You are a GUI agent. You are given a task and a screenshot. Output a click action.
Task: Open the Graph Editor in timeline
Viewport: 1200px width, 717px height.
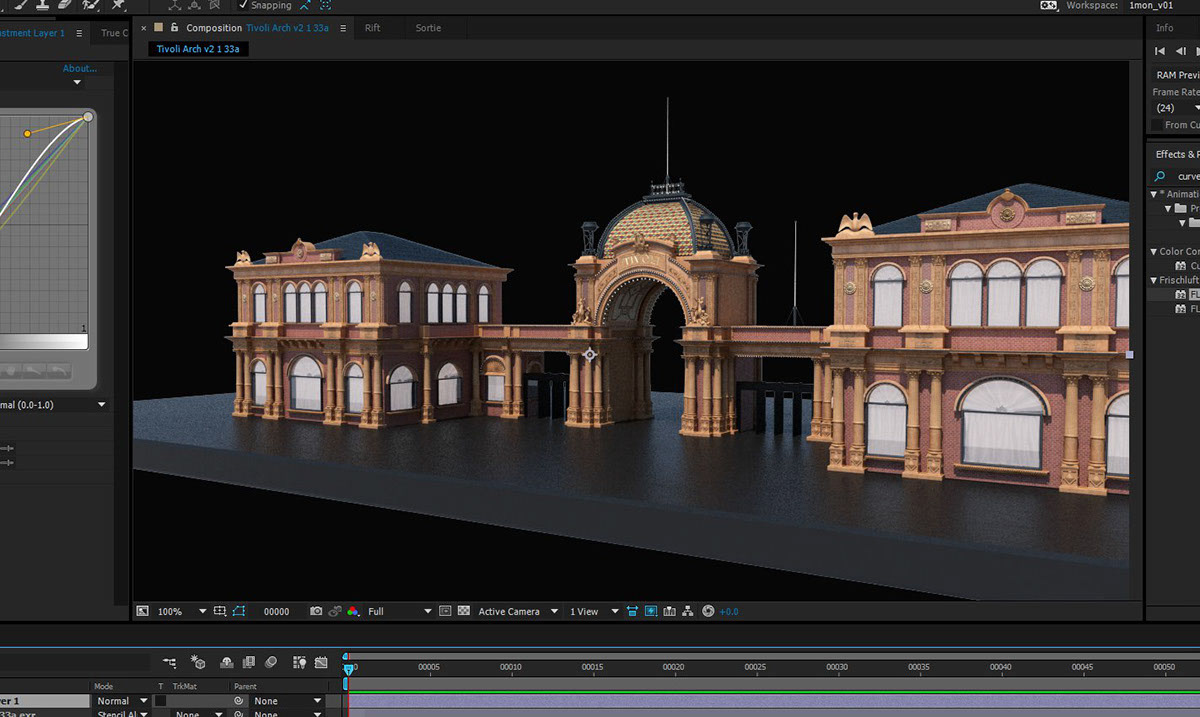[321, 662]
